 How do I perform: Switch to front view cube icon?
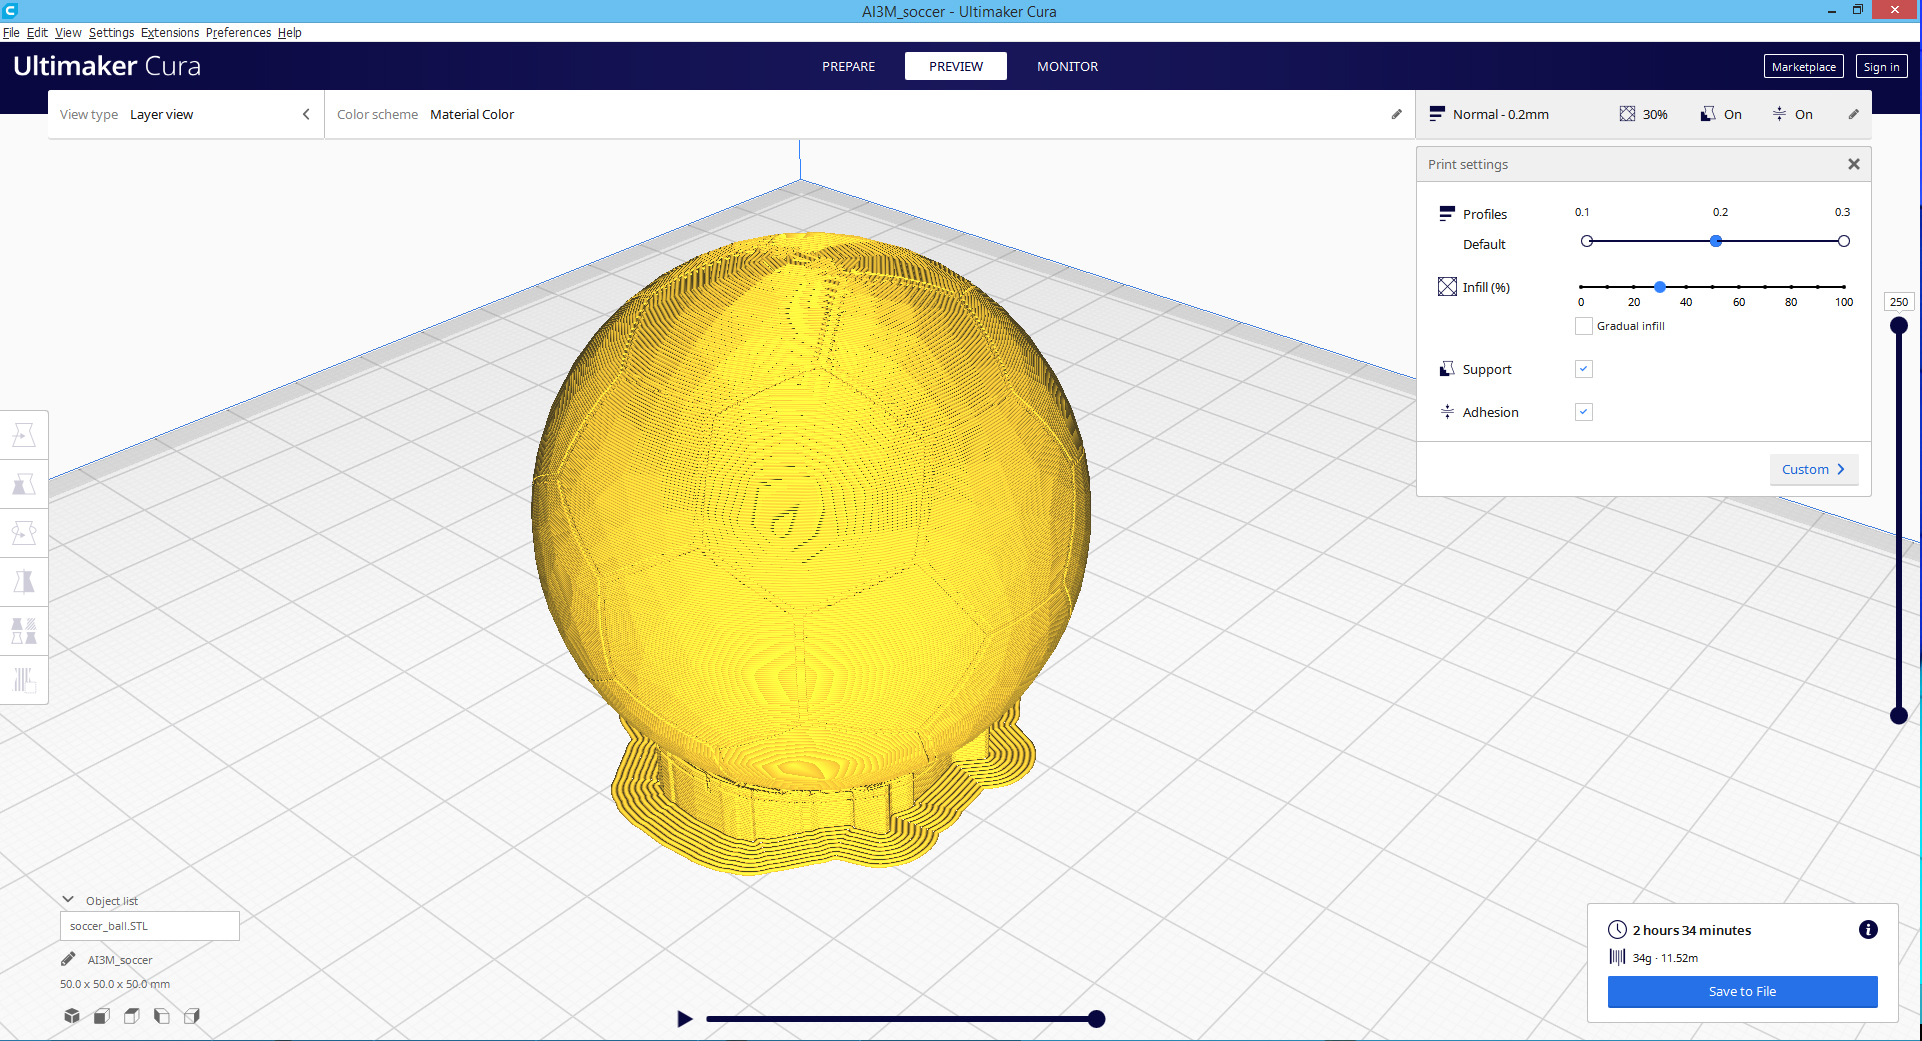tap(101, 1016)
